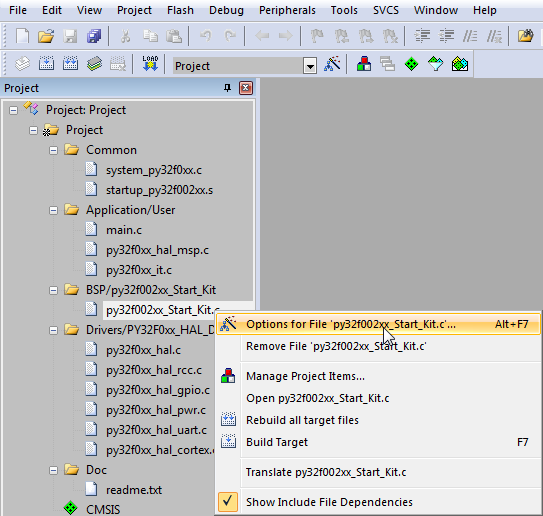
Task: Open the Peripherals menu
Action: [x=287, y=10]
